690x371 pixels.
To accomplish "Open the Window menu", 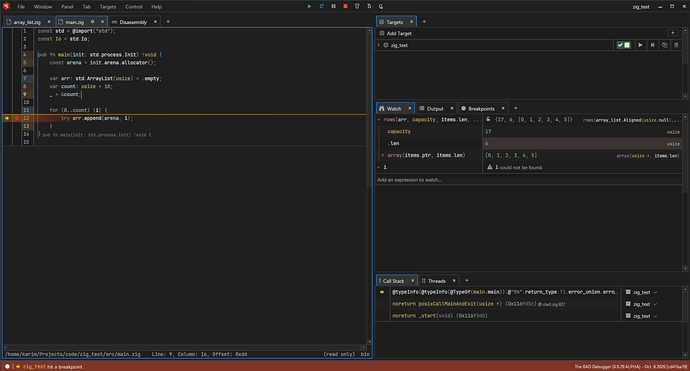I will click(43, 7).
